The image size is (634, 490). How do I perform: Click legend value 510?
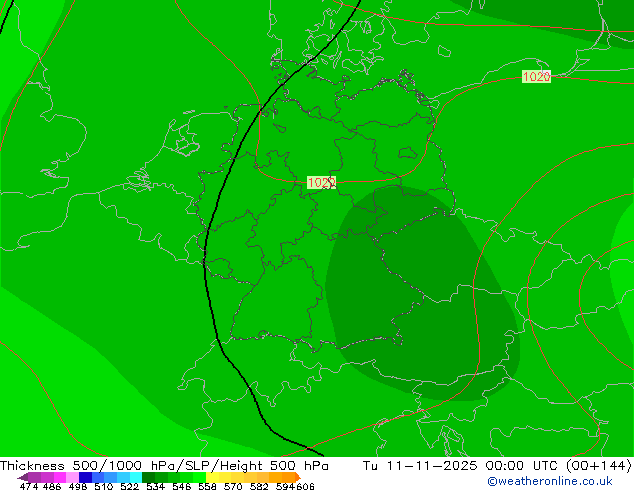pos(104,486)
